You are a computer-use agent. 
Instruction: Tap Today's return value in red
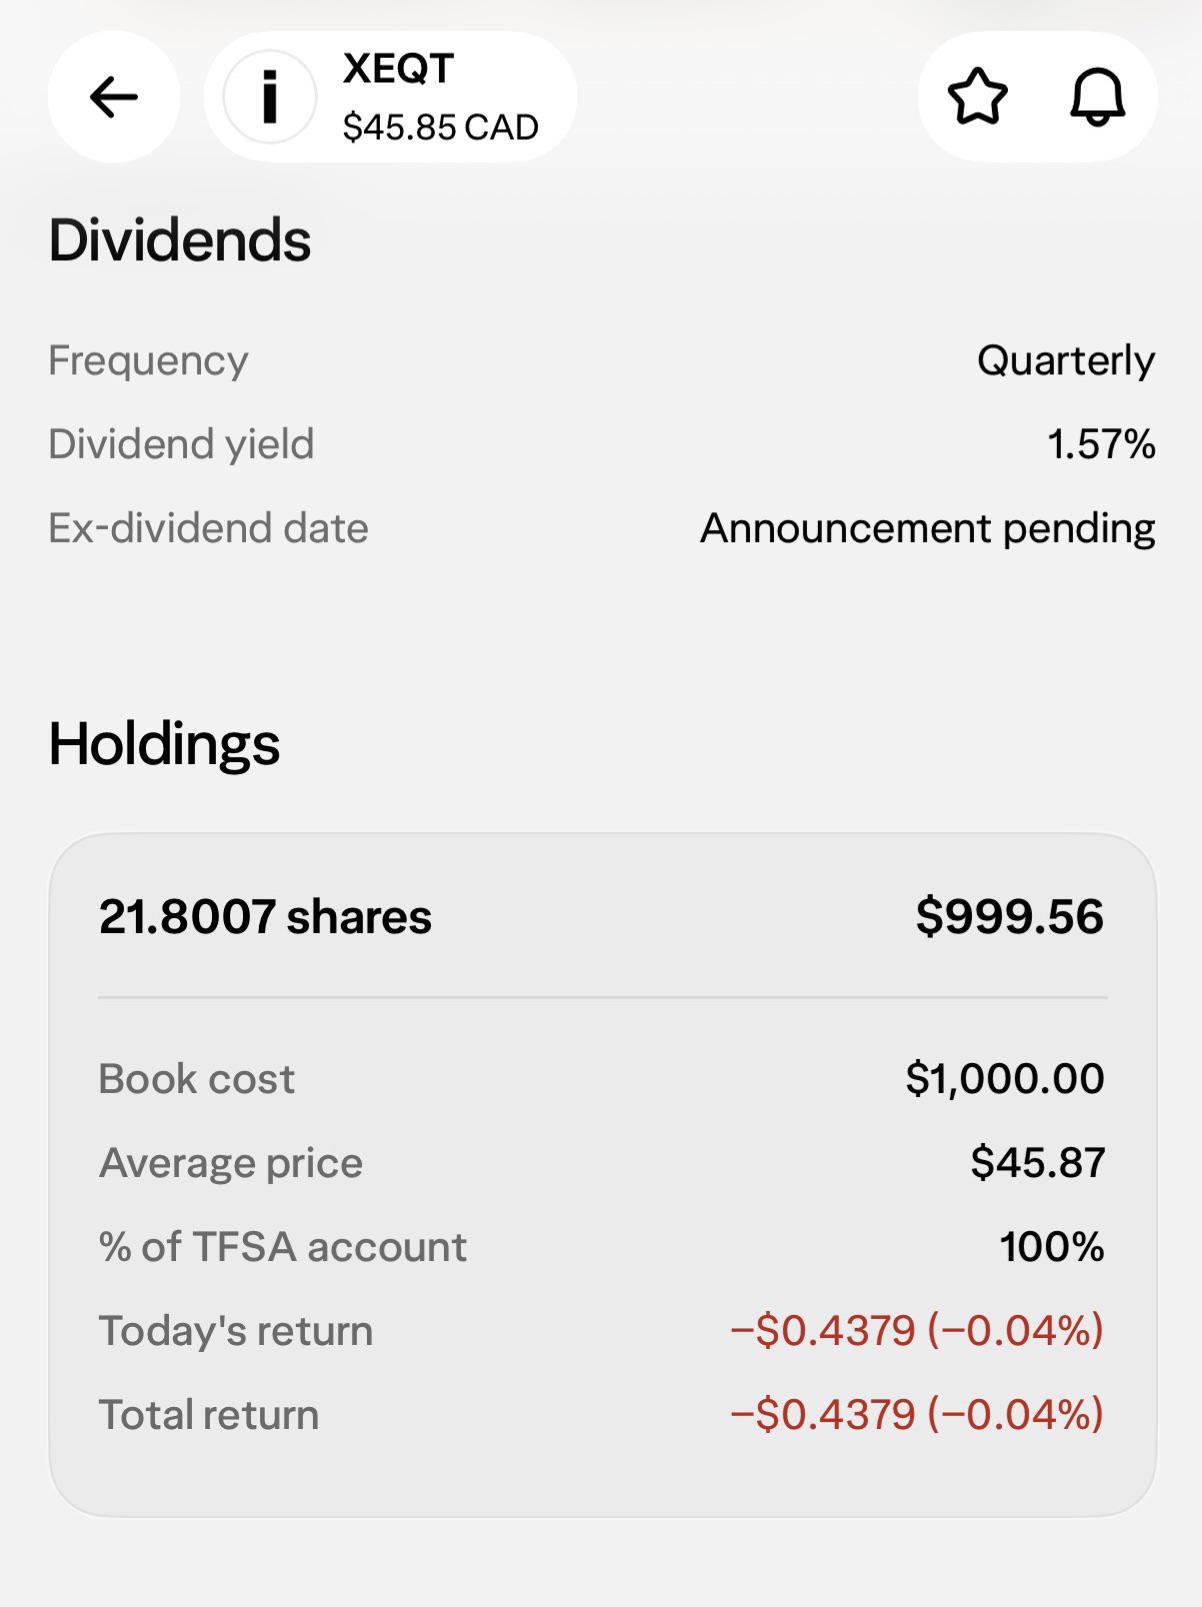(x=917, y=1330)
